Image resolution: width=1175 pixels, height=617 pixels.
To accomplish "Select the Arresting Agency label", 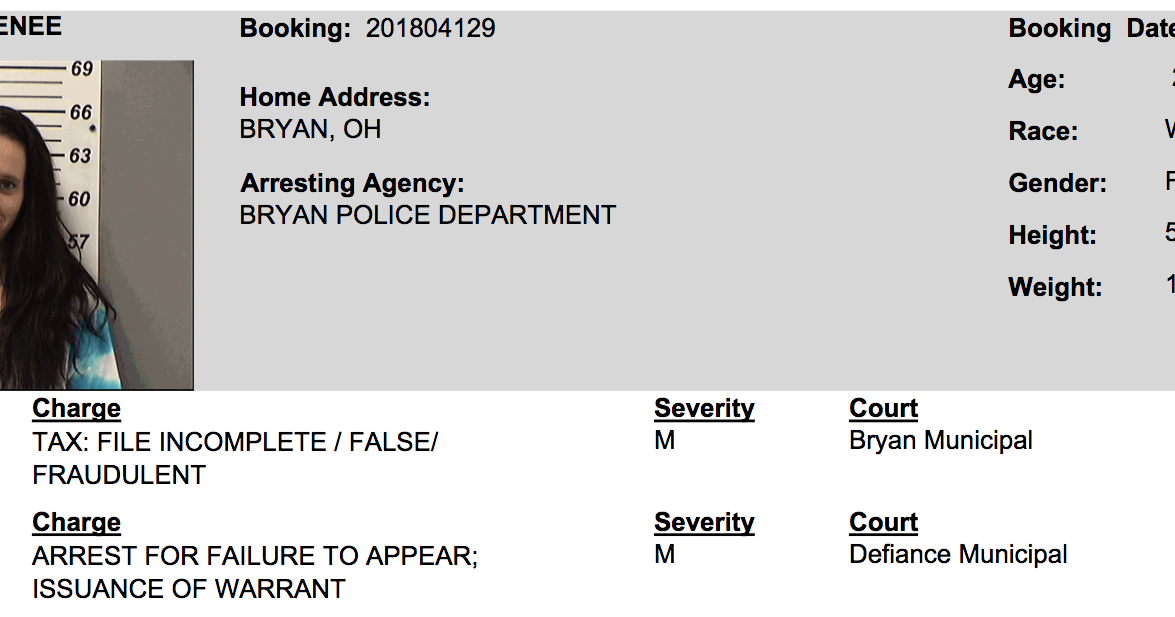I will [352, 184].
